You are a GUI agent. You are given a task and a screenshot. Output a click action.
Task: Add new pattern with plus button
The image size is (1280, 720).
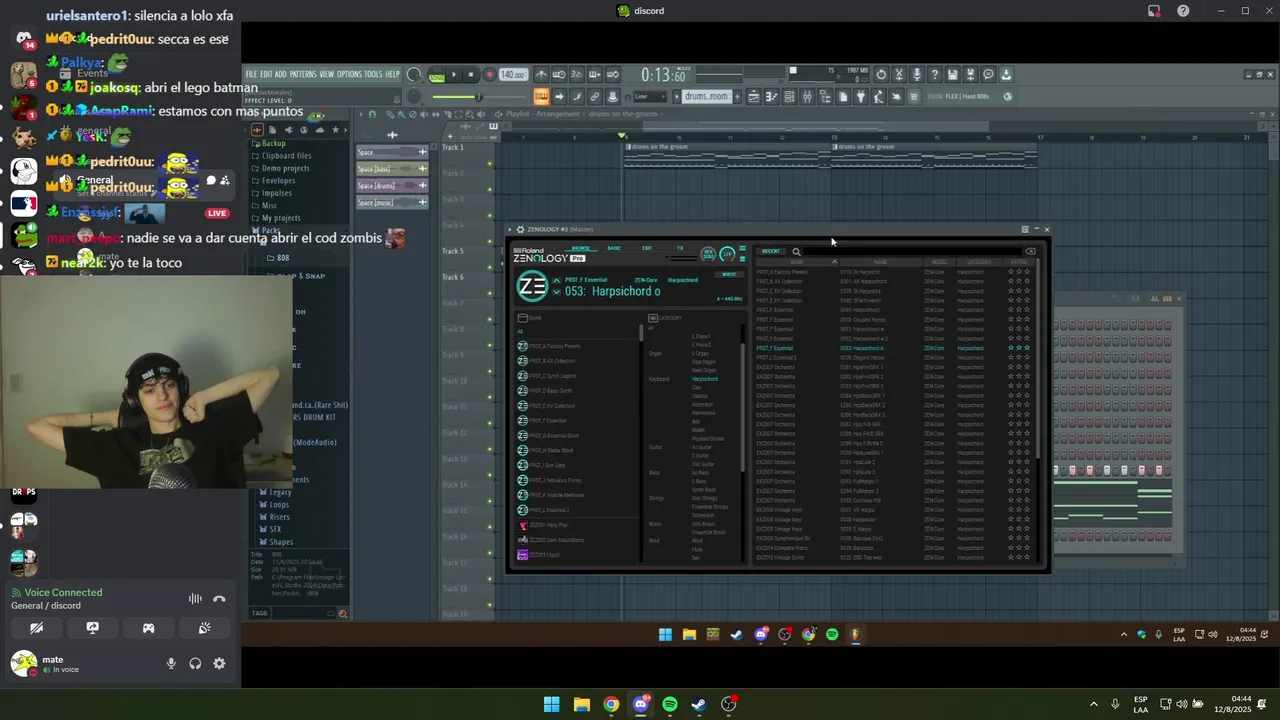(x=737, y=97)
